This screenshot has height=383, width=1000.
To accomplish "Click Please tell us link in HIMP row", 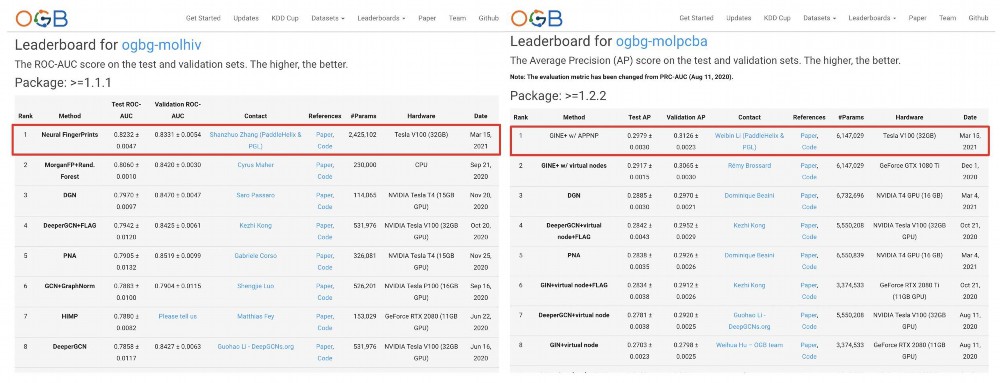I will point(177,316).
